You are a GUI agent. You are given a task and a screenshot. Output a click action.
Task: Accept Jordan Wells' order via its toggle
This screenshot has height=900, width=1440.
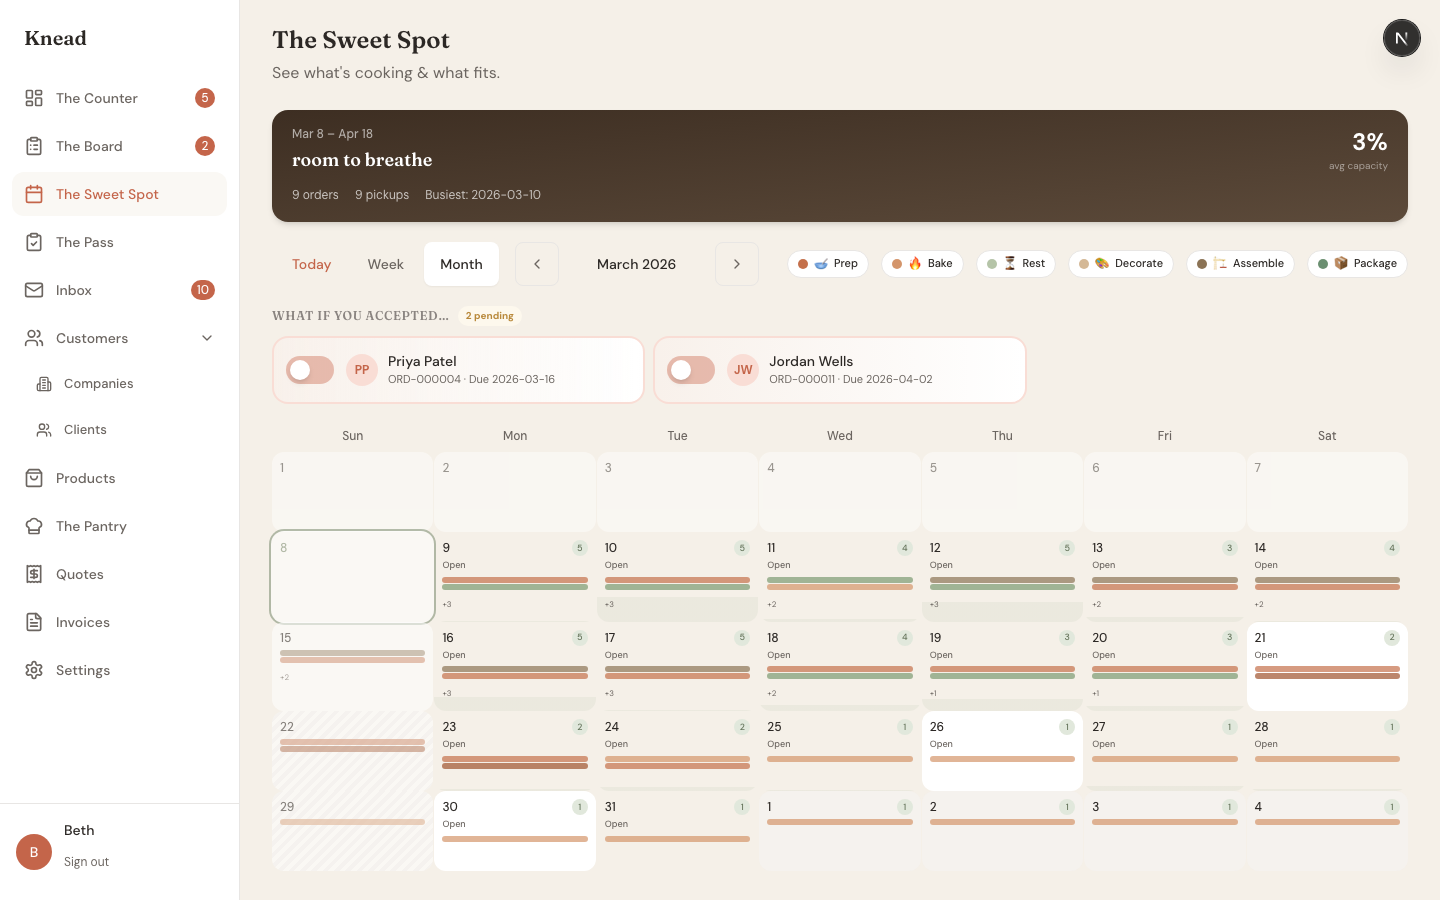point(691,370)
